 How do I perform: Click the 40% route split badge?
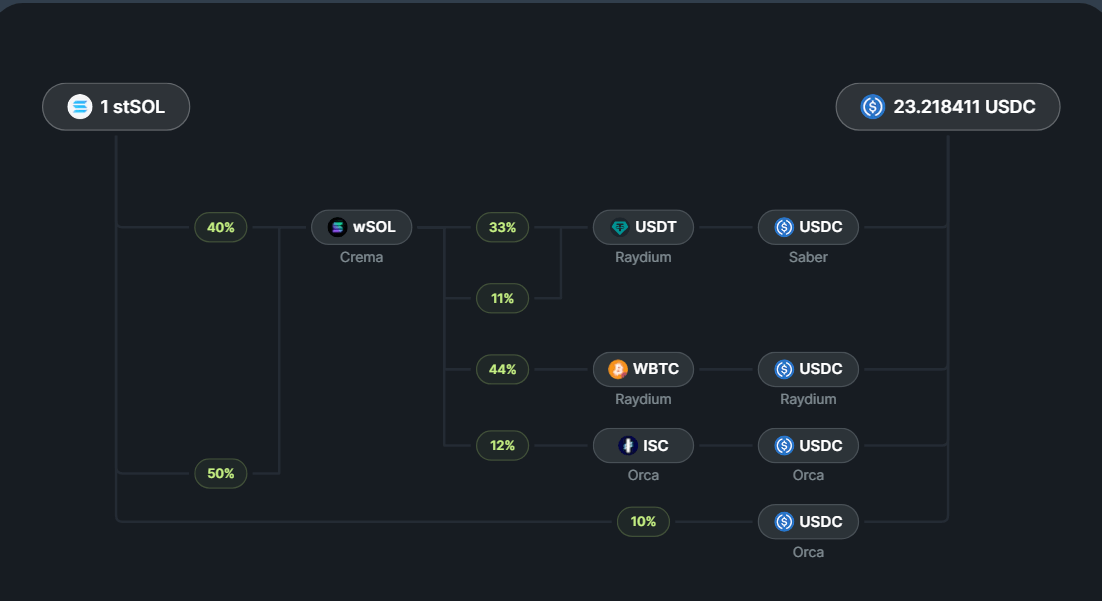coord(220,227)
